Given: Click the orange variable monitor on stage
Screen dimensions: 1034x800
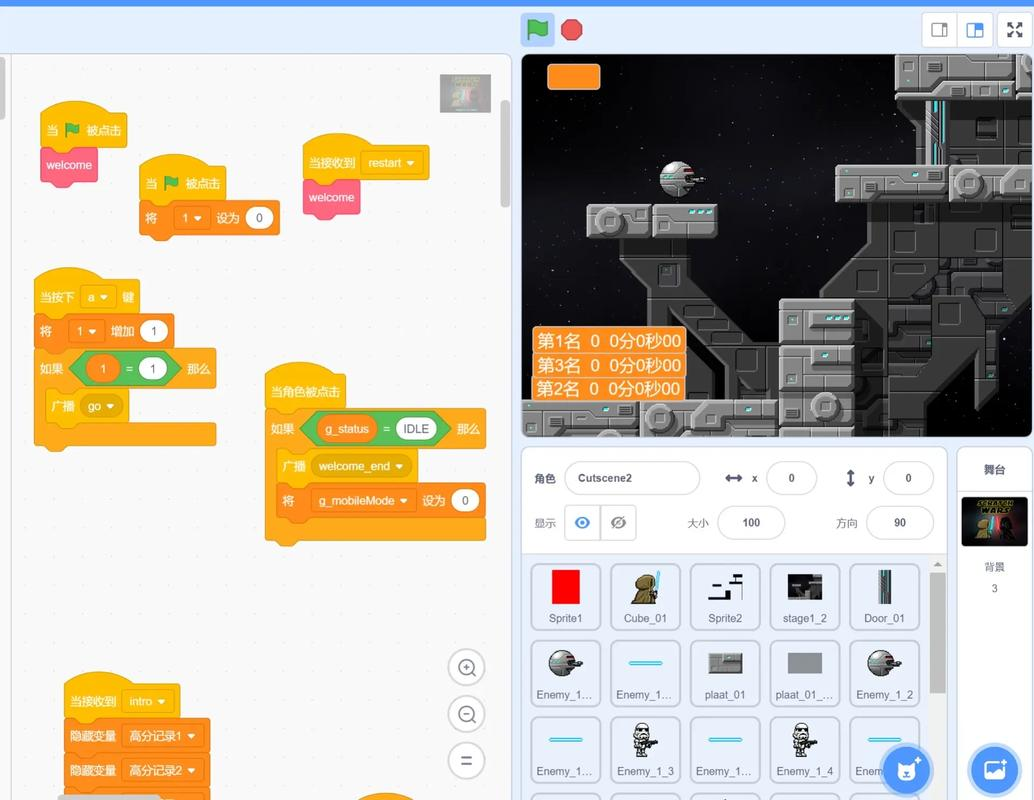Looking at the screenshot, I should click(574, 77).
